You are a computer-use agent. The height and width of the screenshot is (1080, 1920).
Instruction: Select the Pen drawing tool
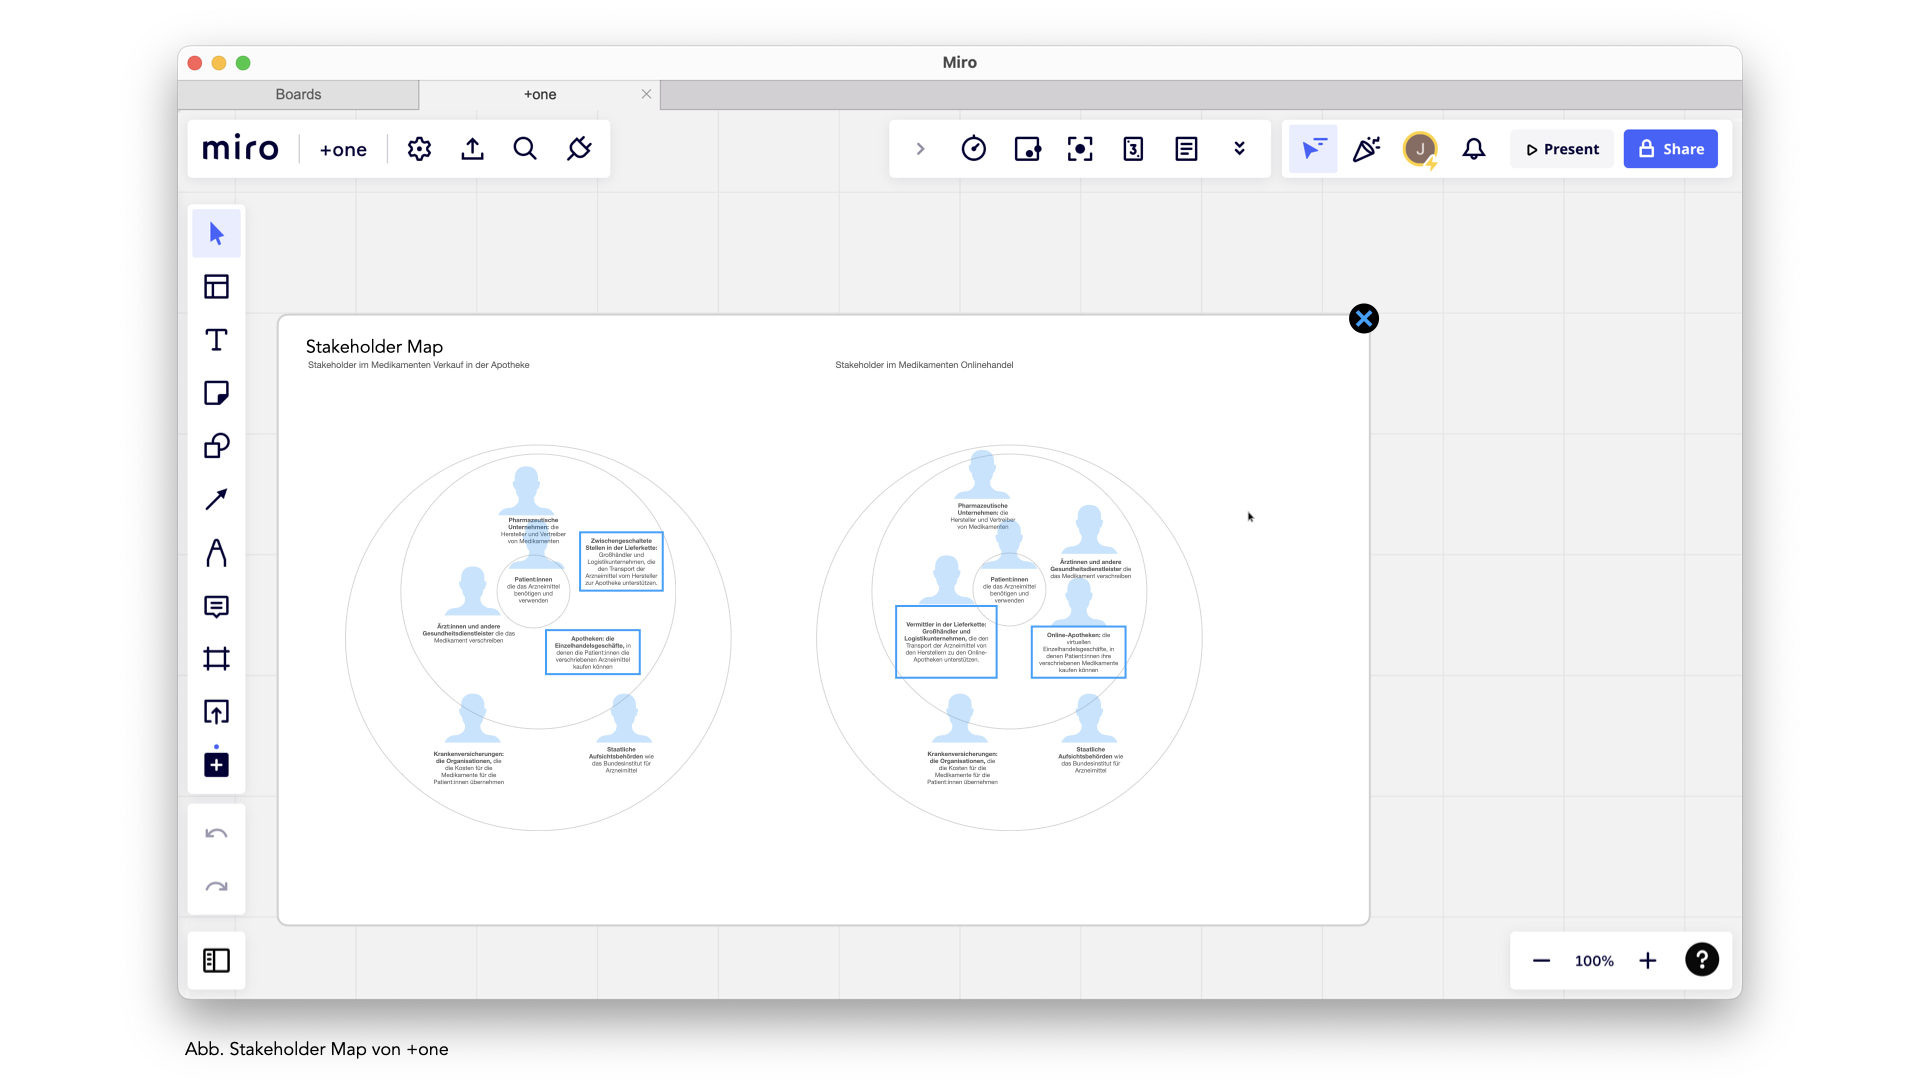click(x=216, y=553)
